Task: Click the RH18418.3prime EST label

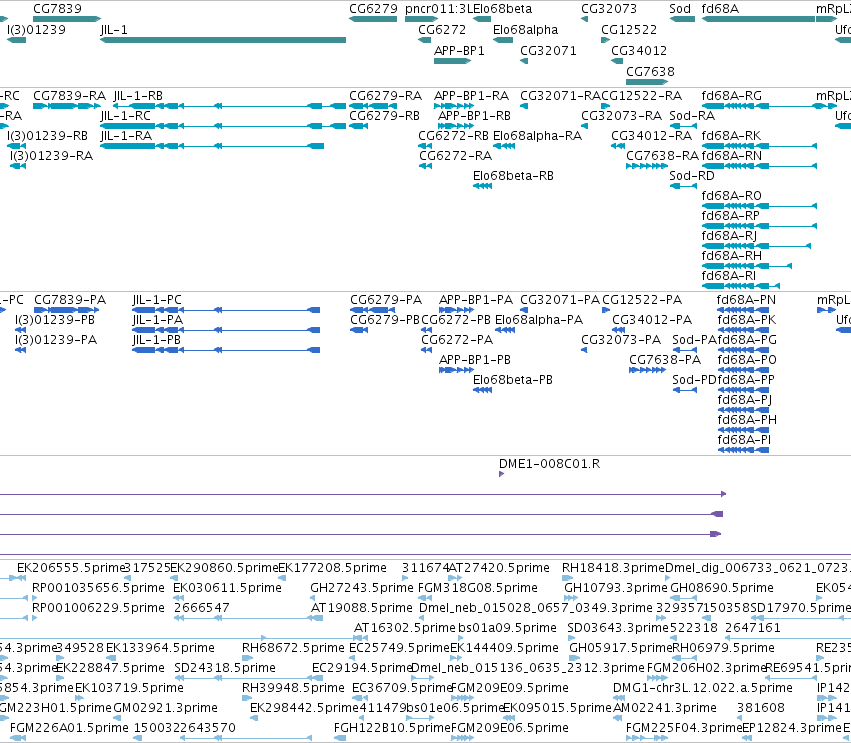Action: [x=613, y=568]
